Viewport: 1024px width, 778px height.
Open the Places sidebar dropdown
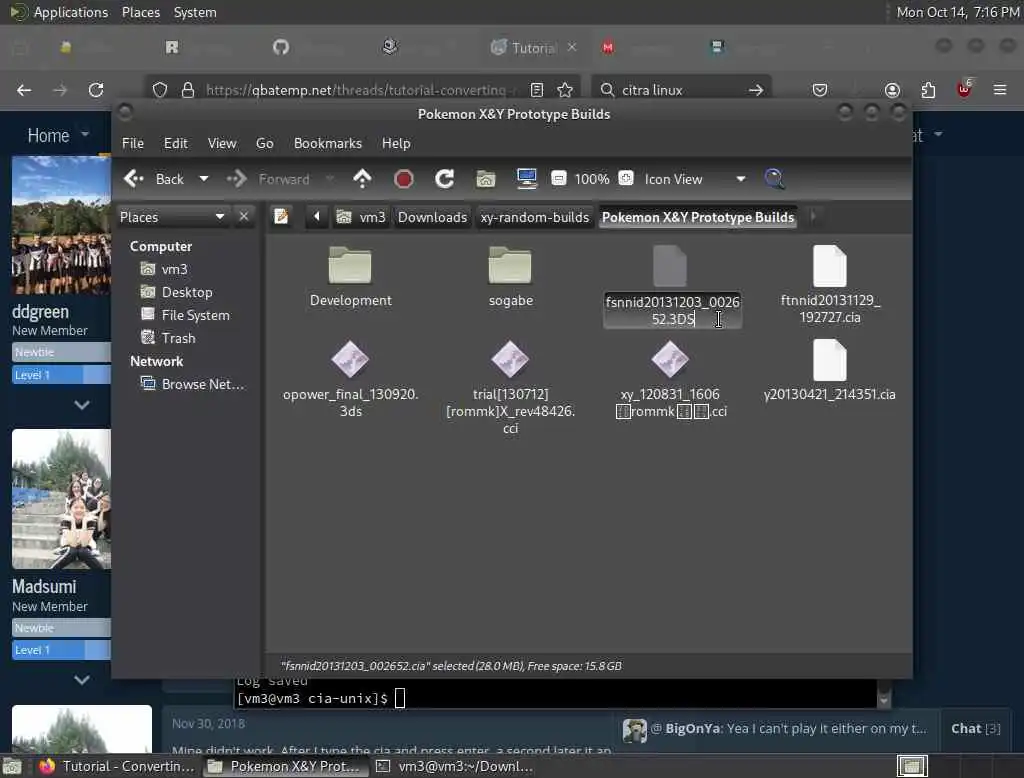172,217
